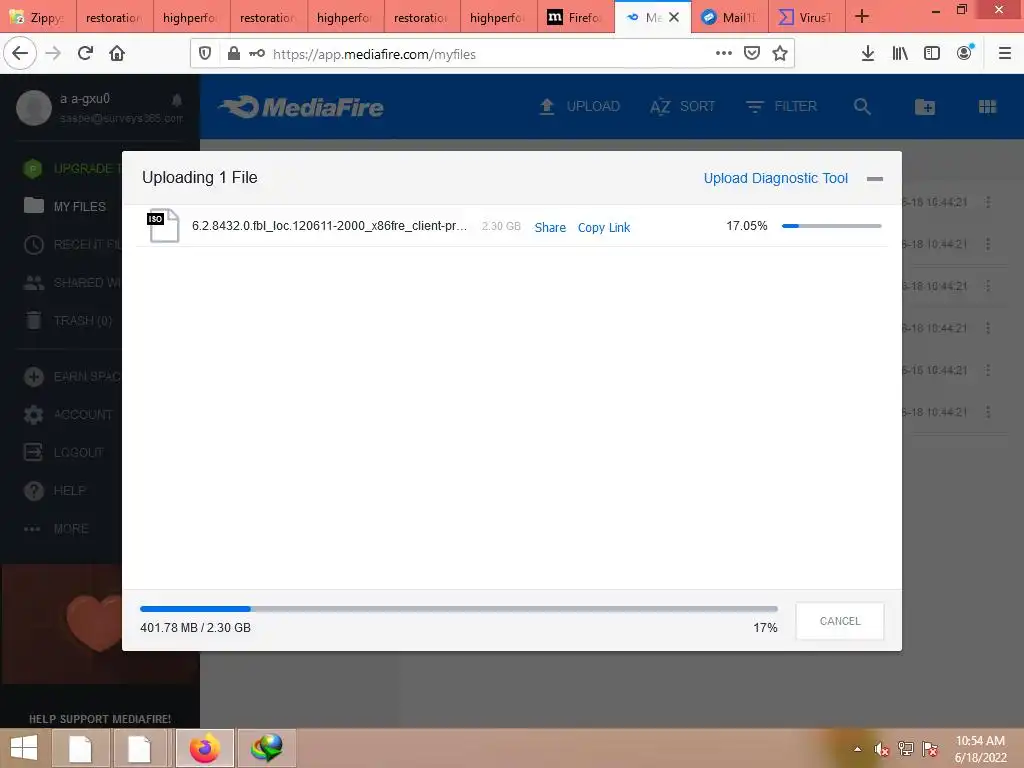Open the Windows Start button
Screen dimensions: 1024x768
coord(24,748)
